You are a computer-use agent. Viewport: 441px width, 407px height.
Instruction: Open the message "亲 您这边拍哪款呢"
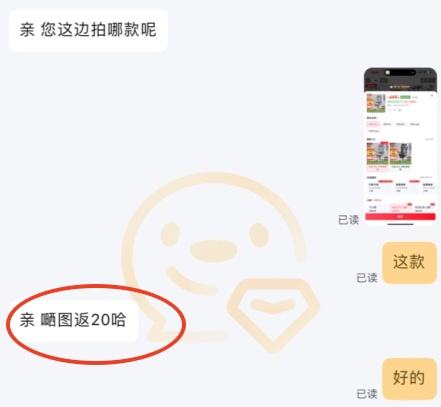point(88,30)
